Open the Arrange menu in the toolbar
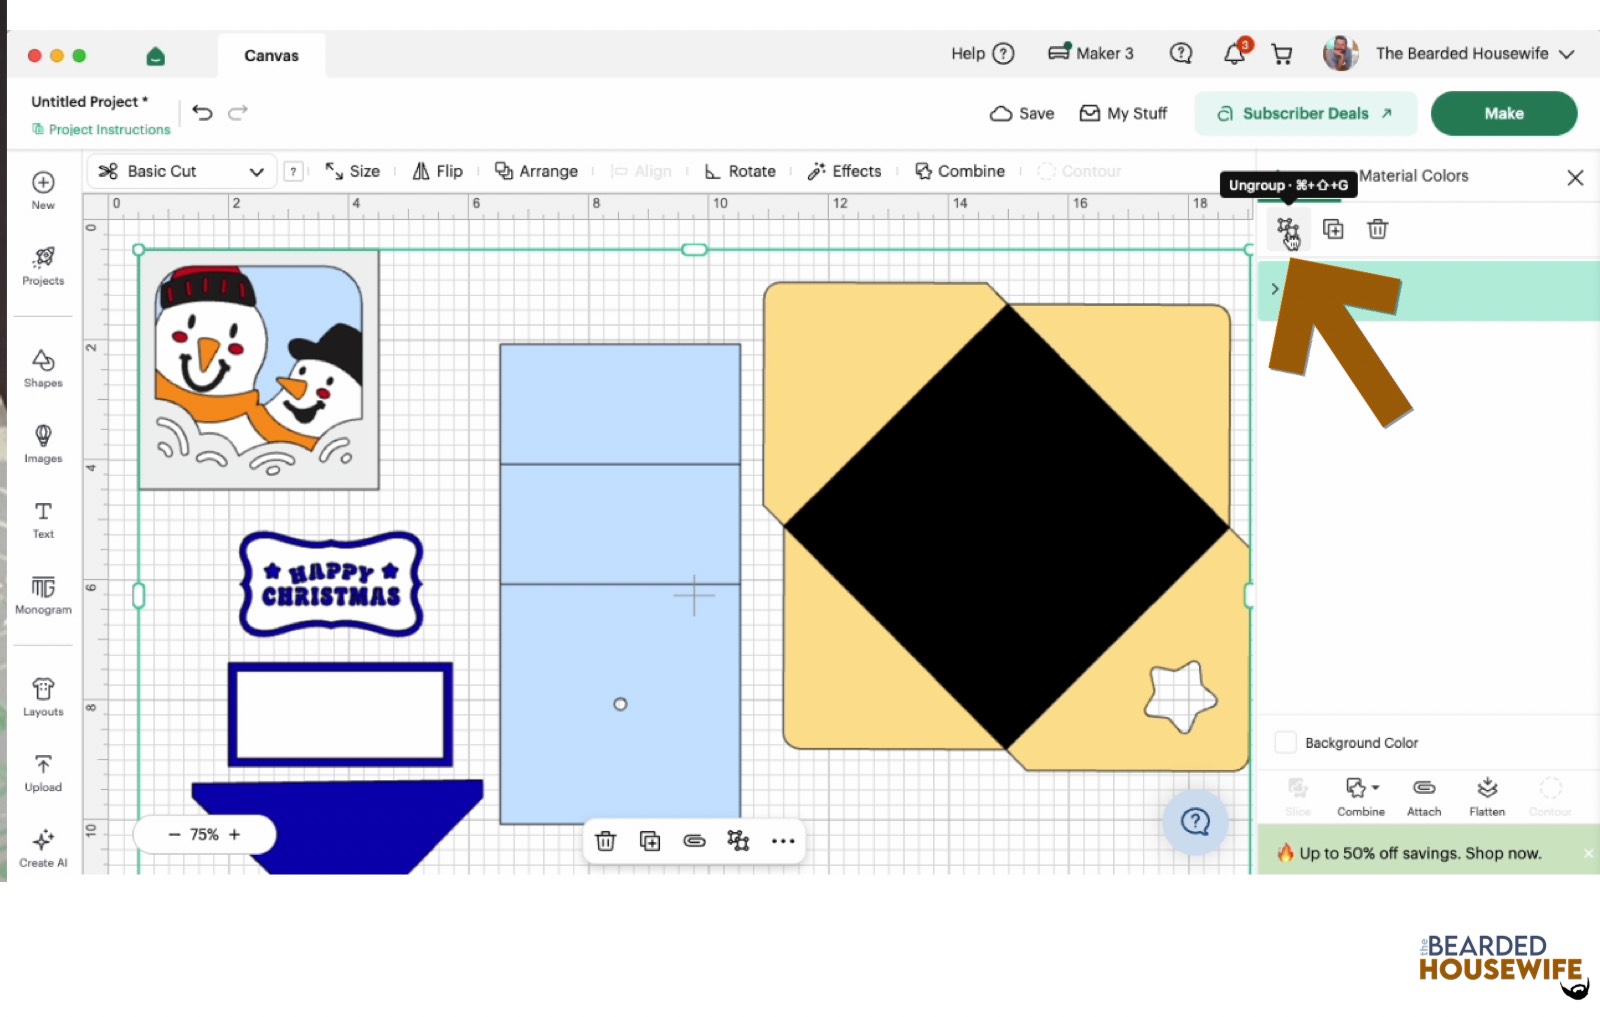Viewport: 1600px width, 1017px height. point(537,171)
